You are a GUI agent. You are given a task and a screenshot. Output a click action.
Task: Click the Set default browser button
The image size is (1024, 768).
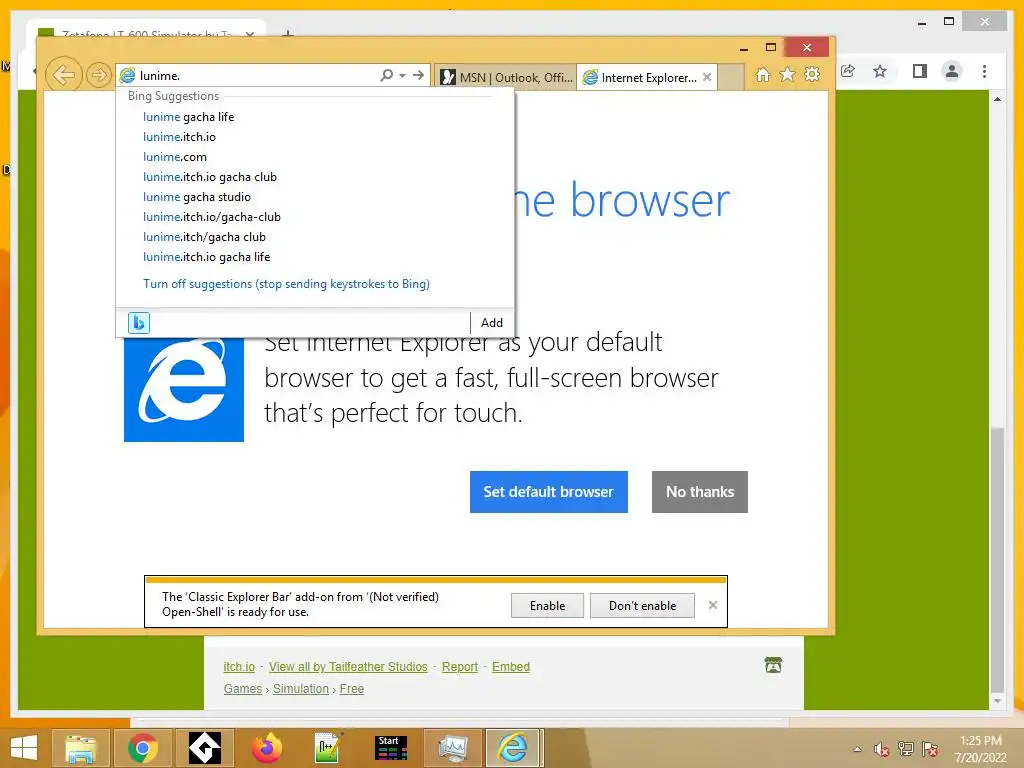click(x=549, y=492)
